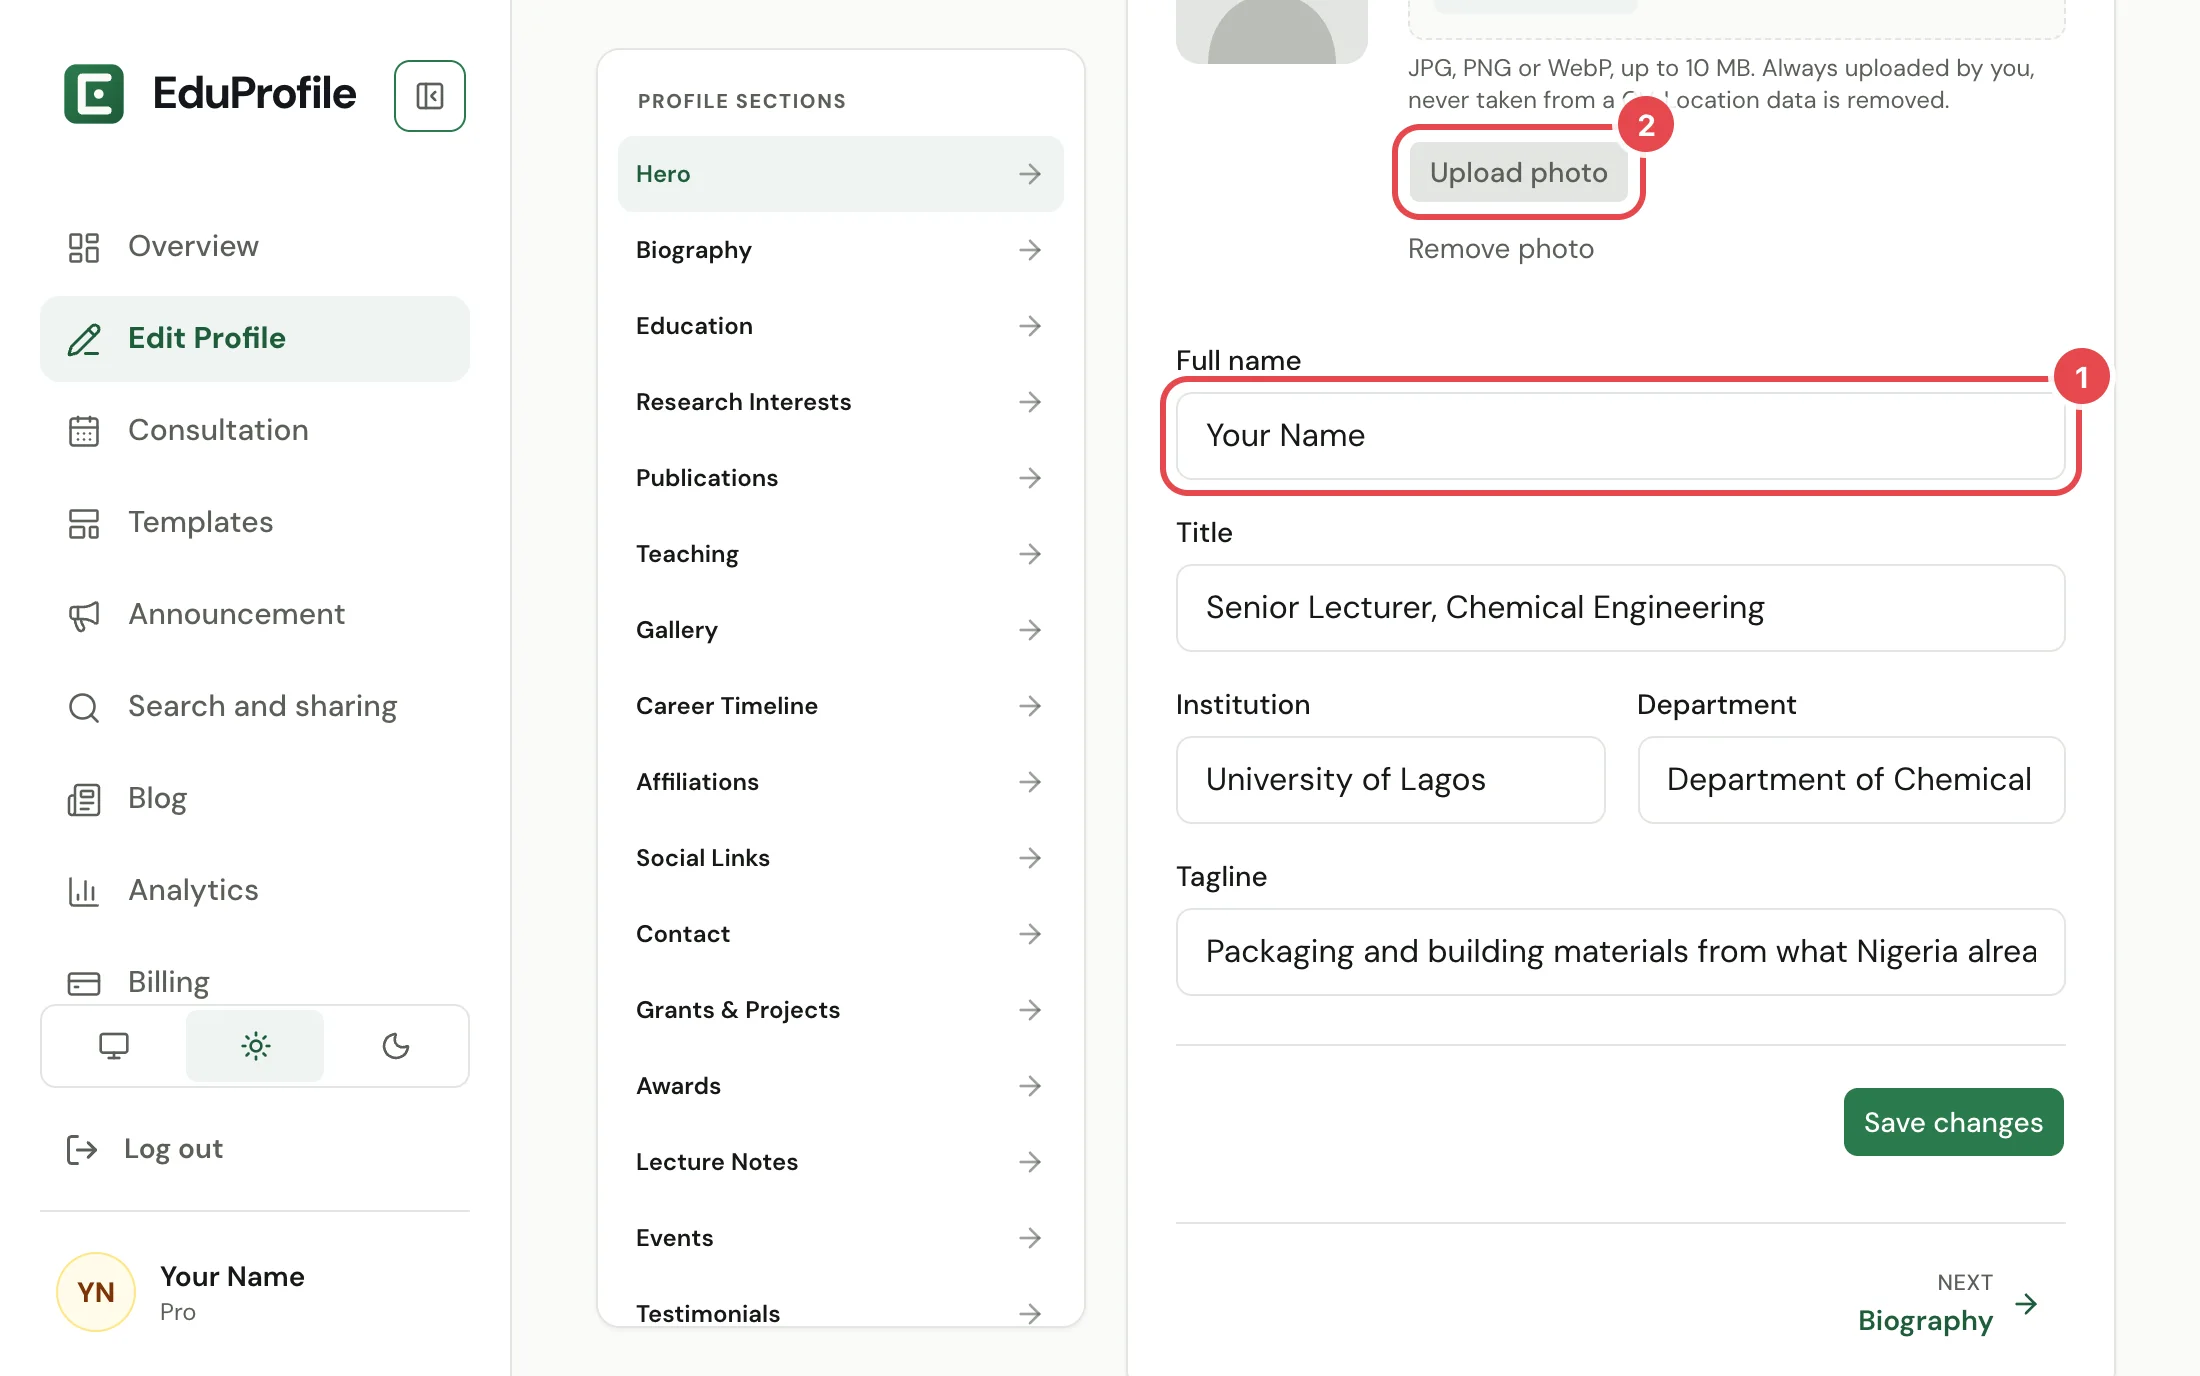Focus the Title input field

(1620, 608)
